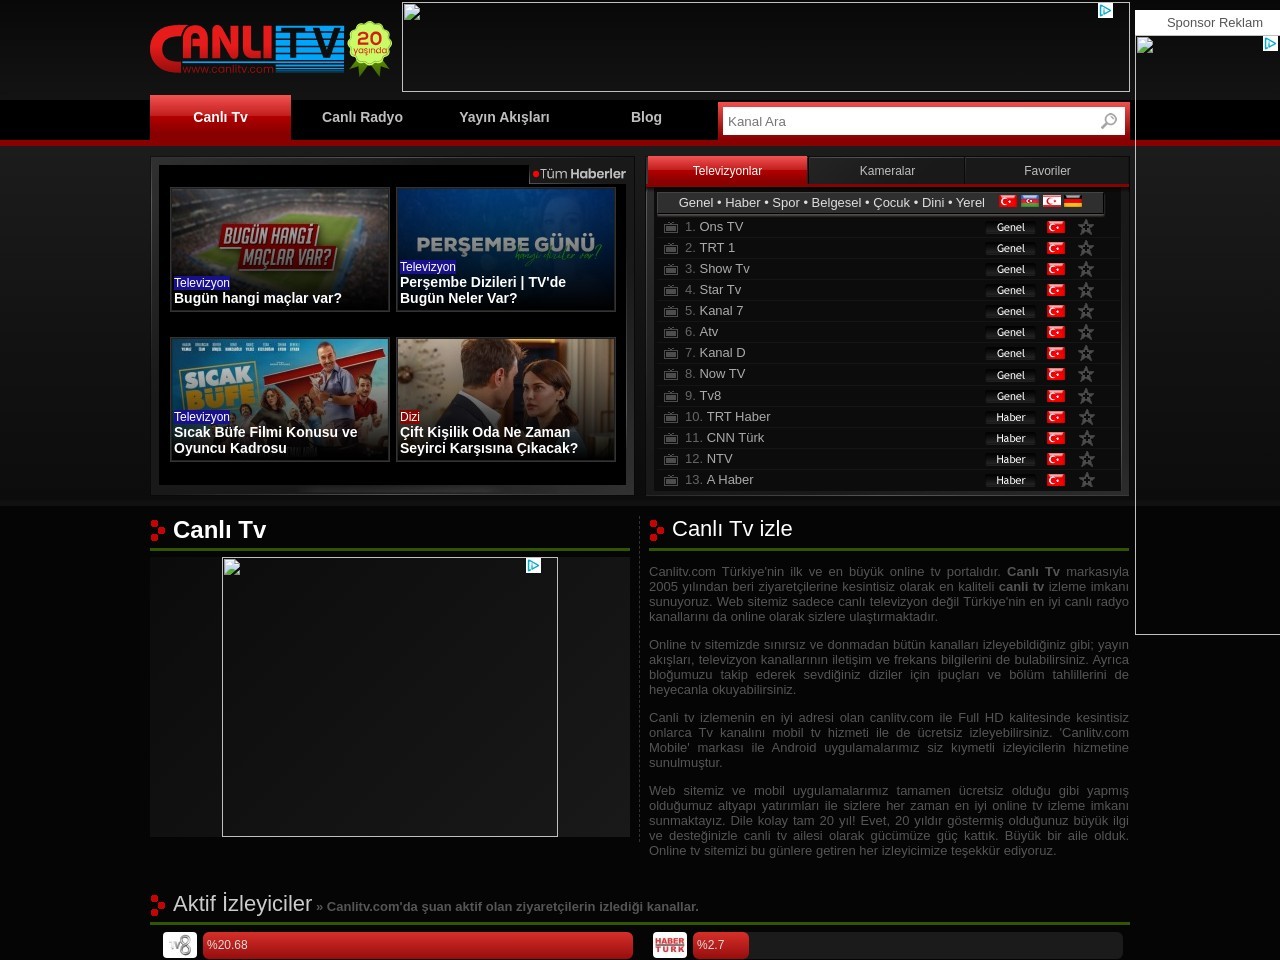Add Kanal D to favorites
This screenshot has height=960, width=1280.
[1086, 353]
